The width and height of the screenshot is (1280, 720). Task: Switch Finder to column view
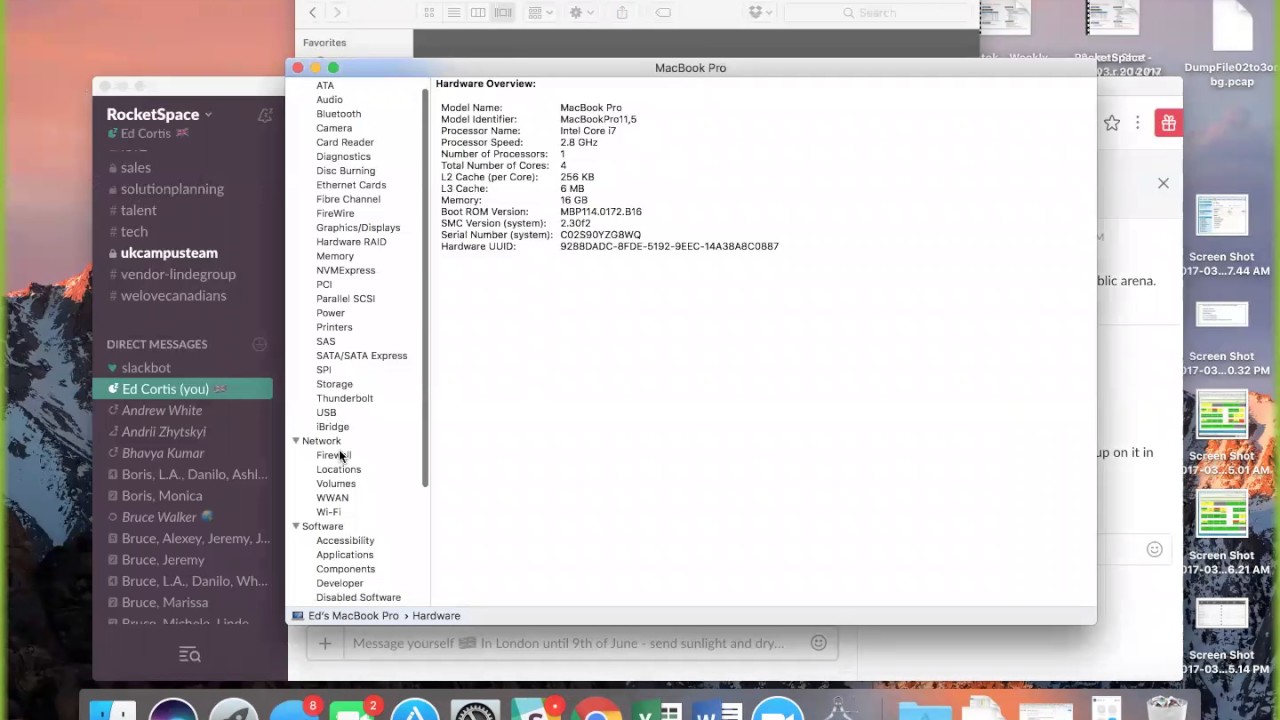click(478, 12)
